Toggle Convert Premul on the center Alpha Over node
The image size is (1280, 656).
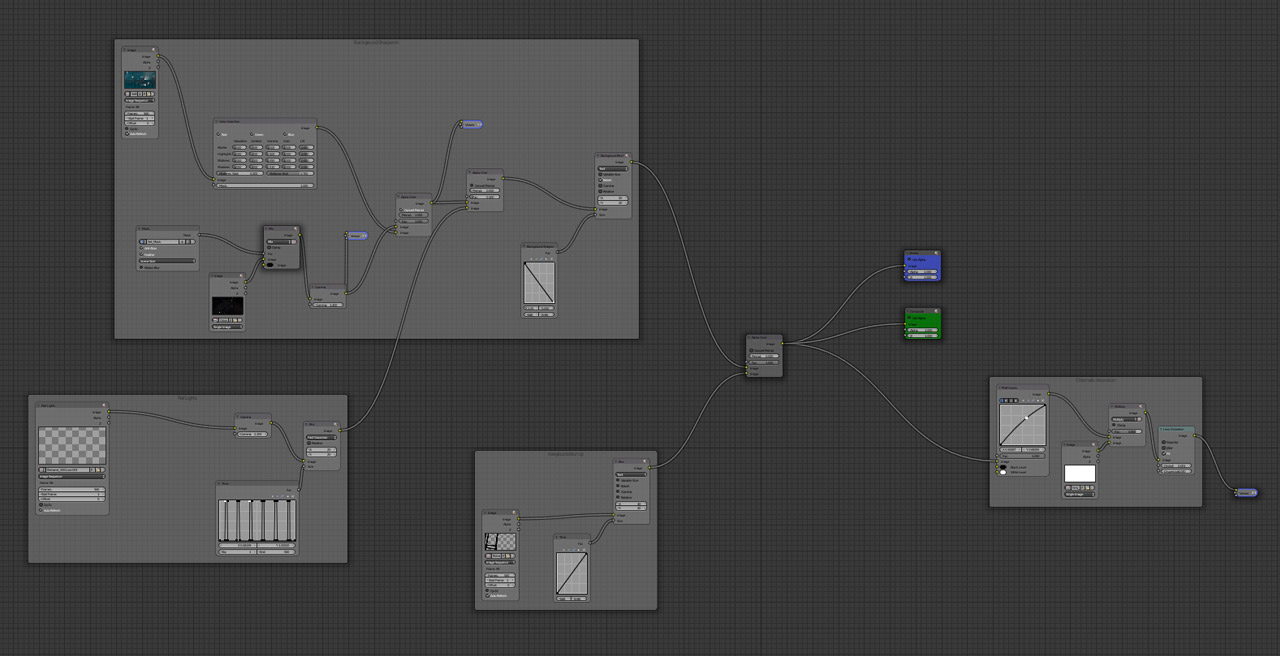[x=751, y=350]
